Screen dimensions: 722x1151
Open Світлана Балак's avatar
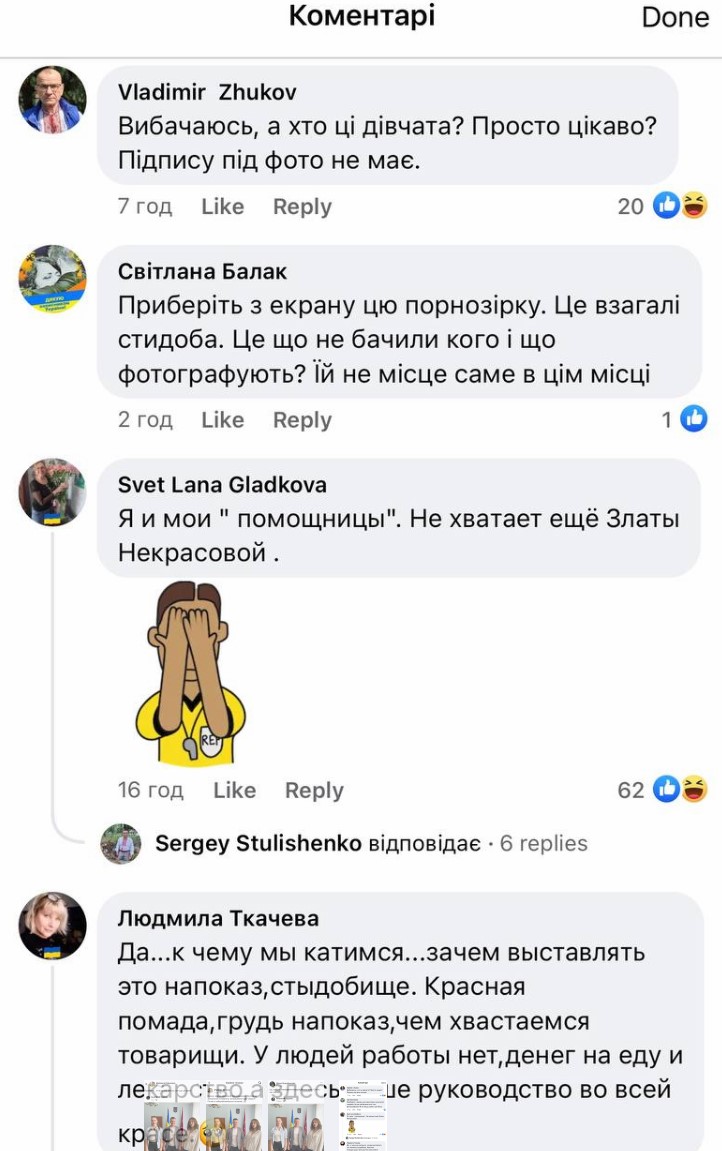[x=53, y=279]
